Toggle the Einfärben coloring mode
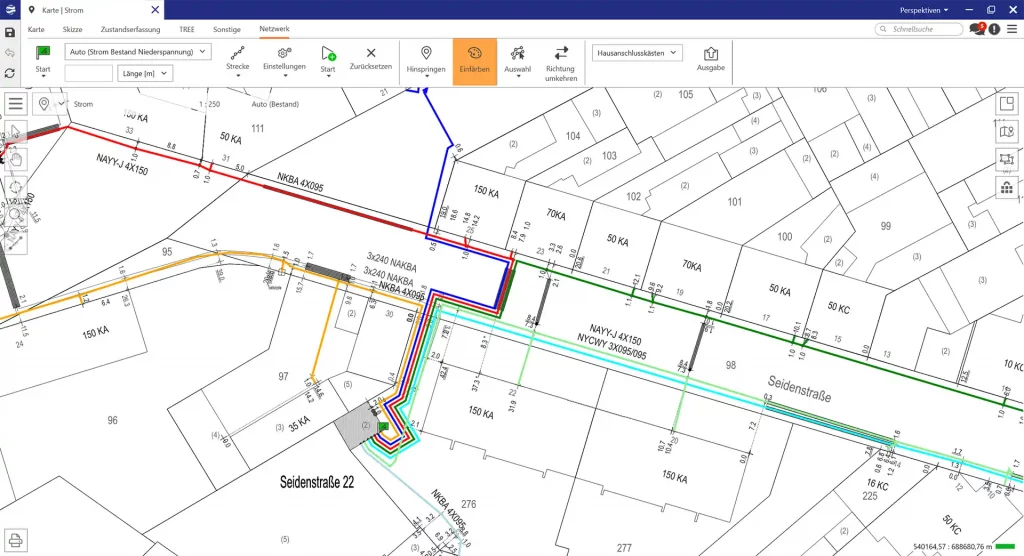Screen dimensions: 1024x556 [x=474, y=60]
